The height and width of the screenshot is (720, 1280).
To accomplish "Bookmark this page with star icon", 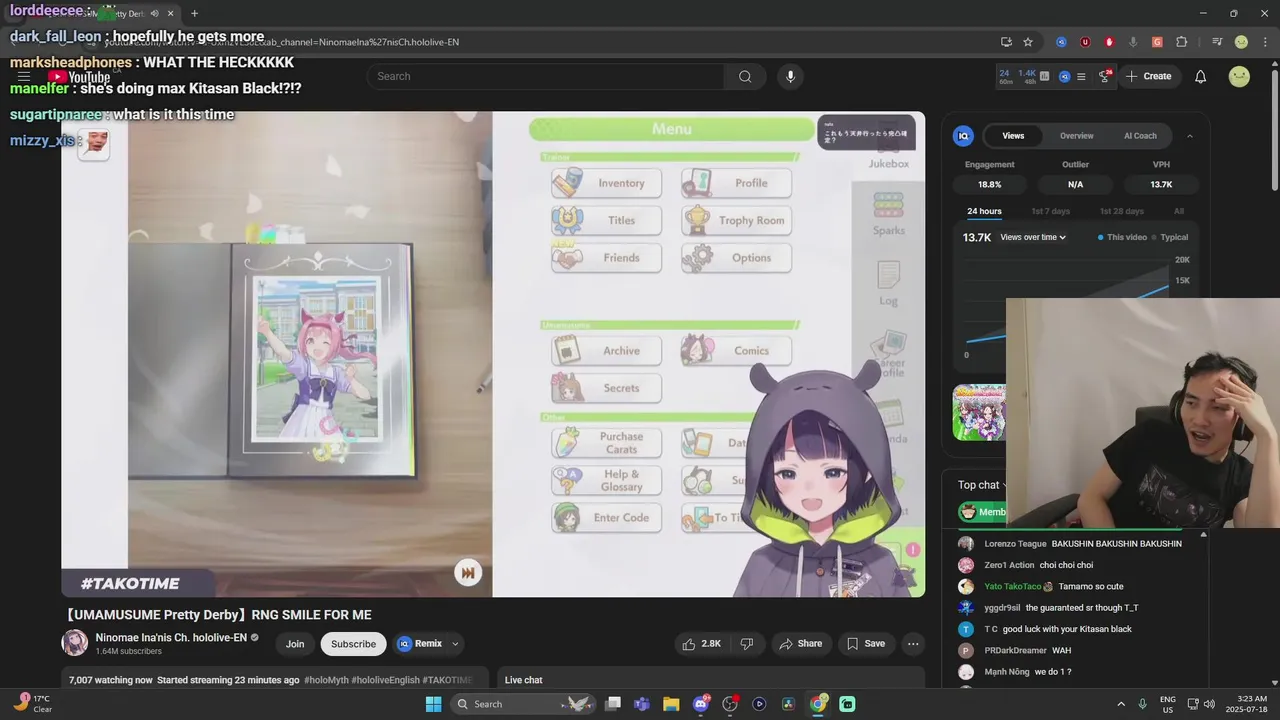I will point(1028,42).
